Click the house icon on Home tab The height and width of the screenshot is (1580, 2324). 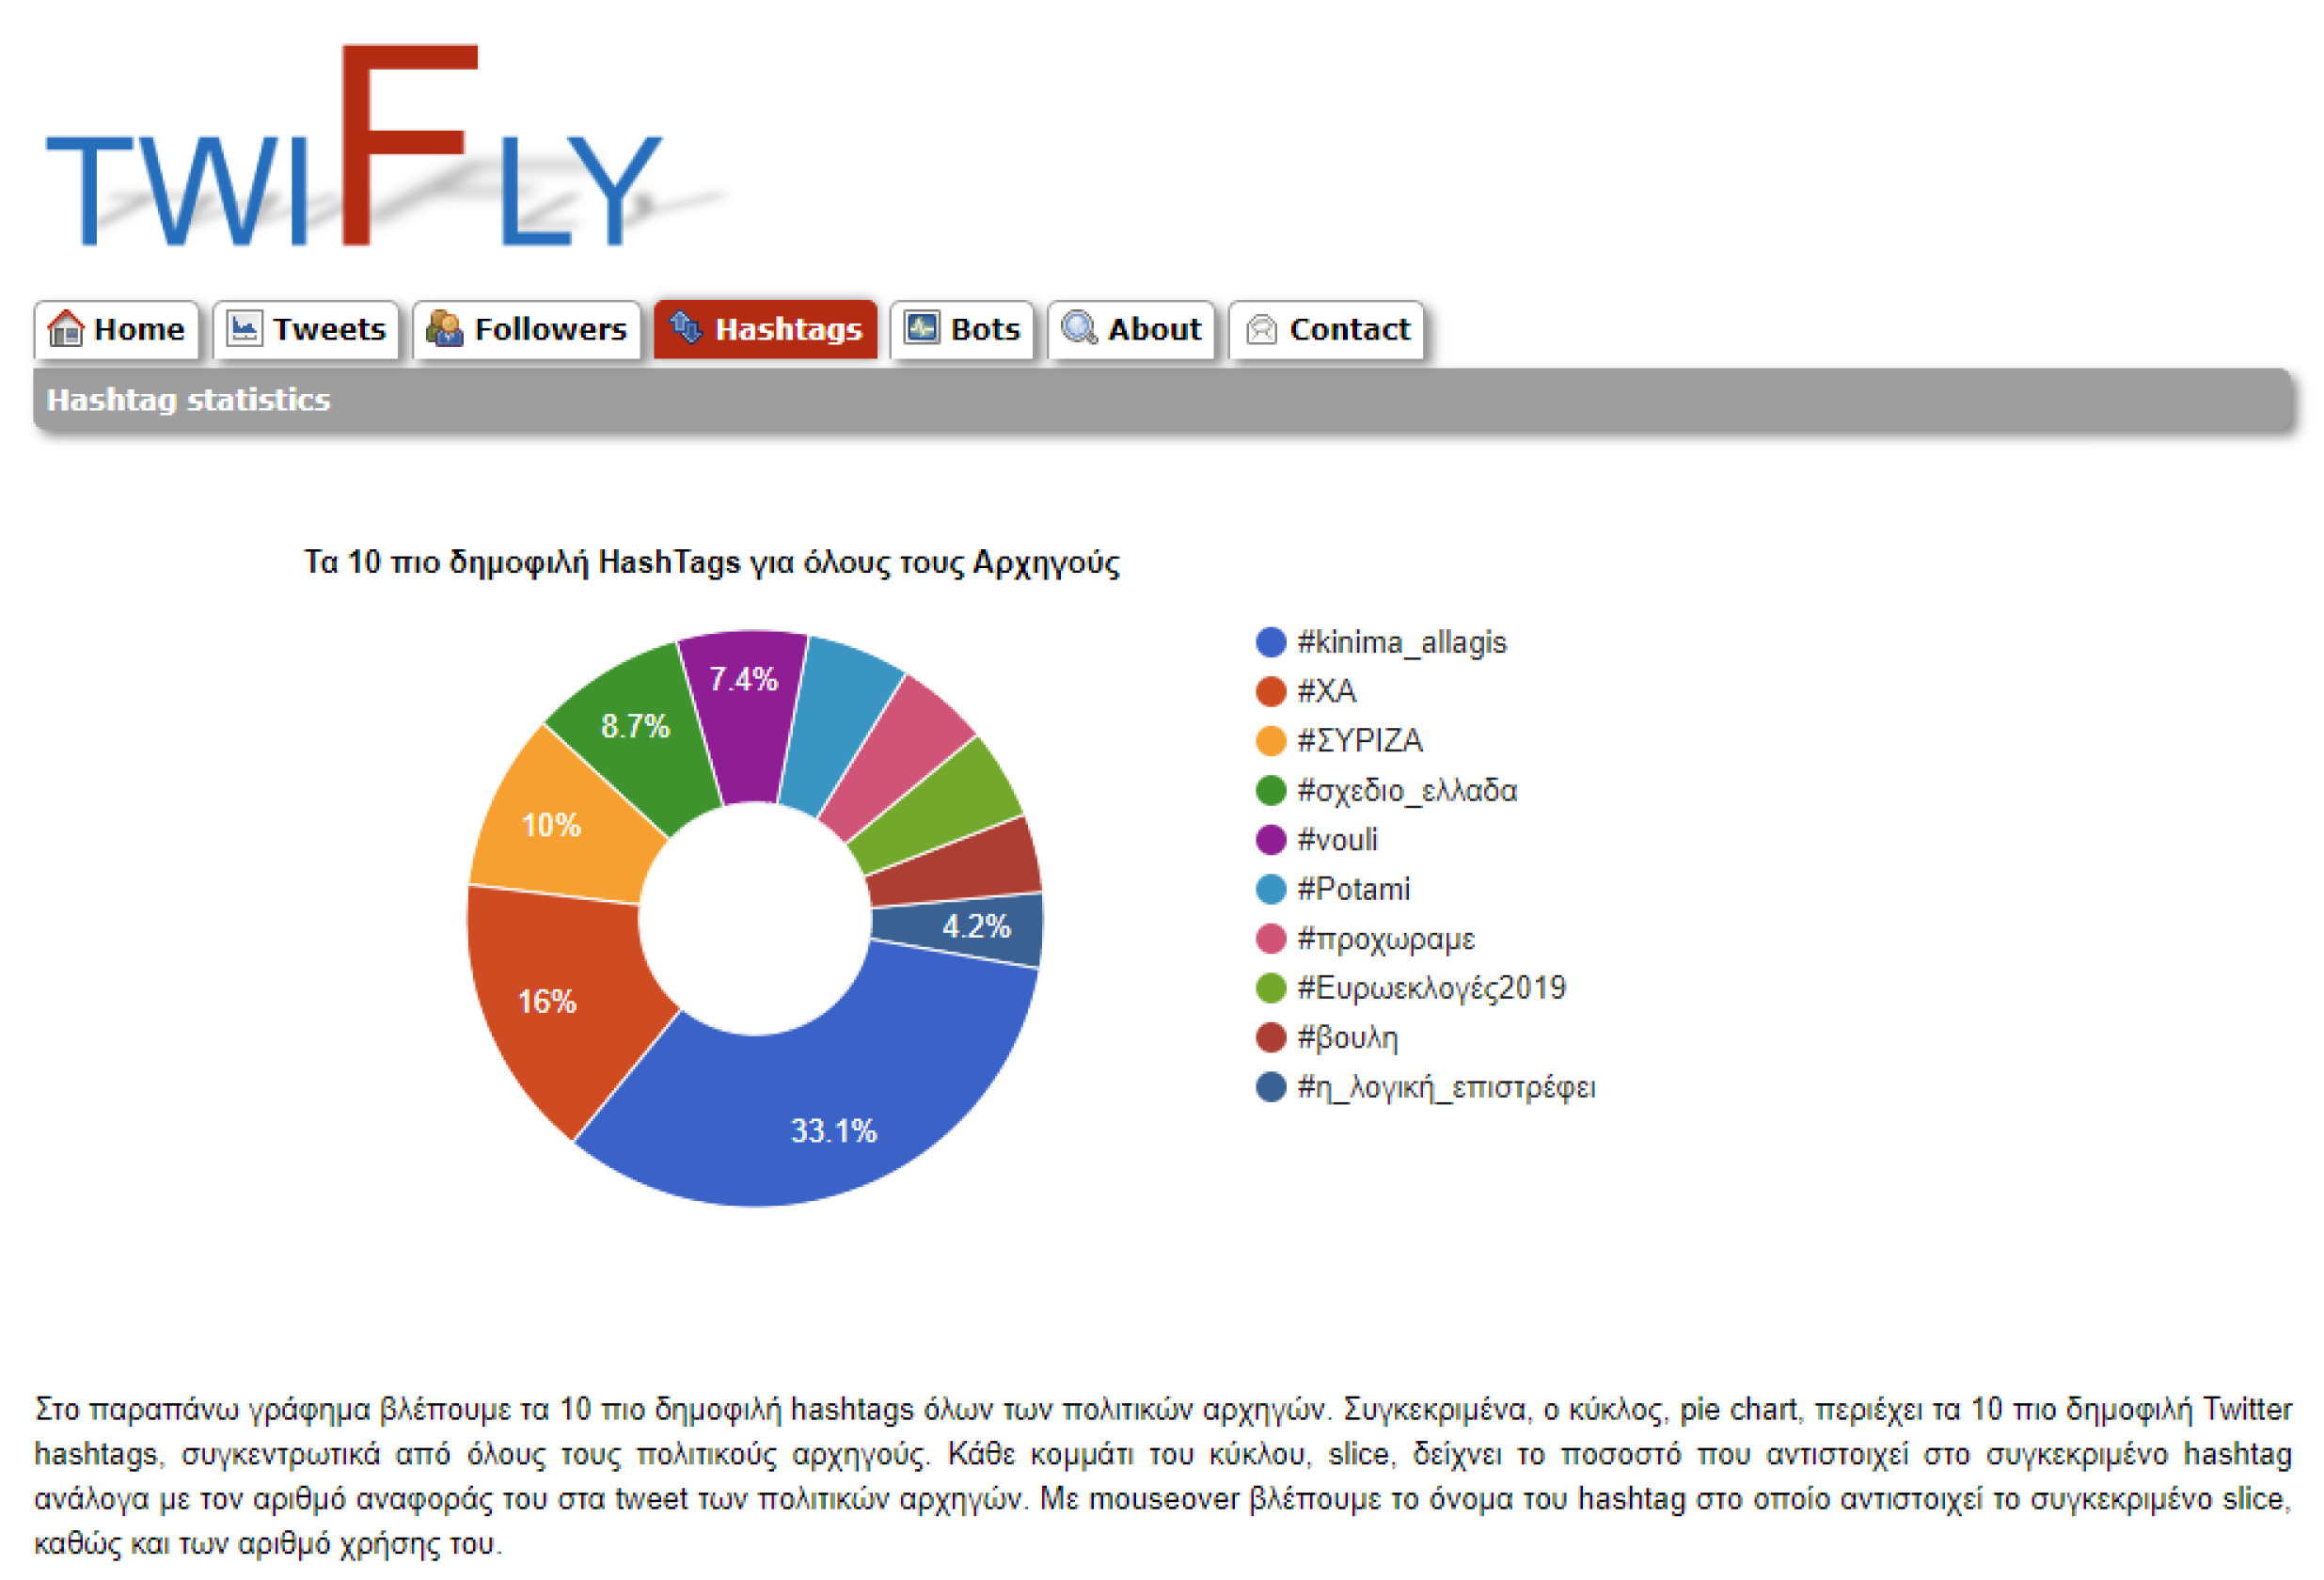pos(66,328)
